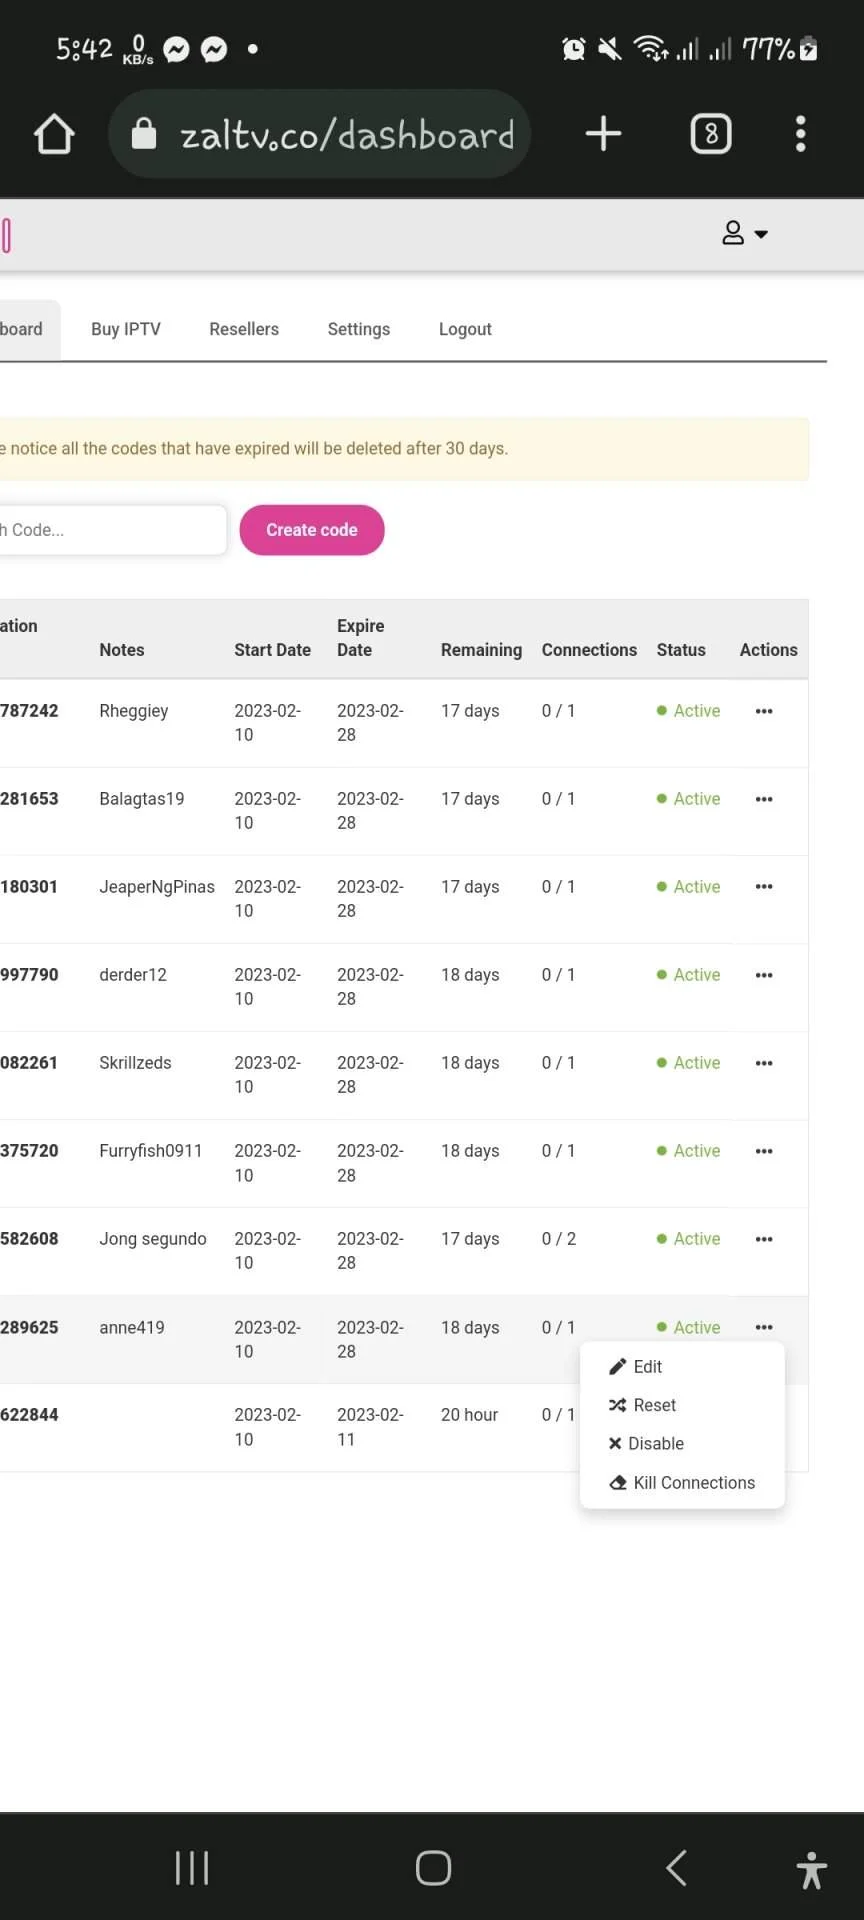Click Active status in anne419 row

(689, 1327)
